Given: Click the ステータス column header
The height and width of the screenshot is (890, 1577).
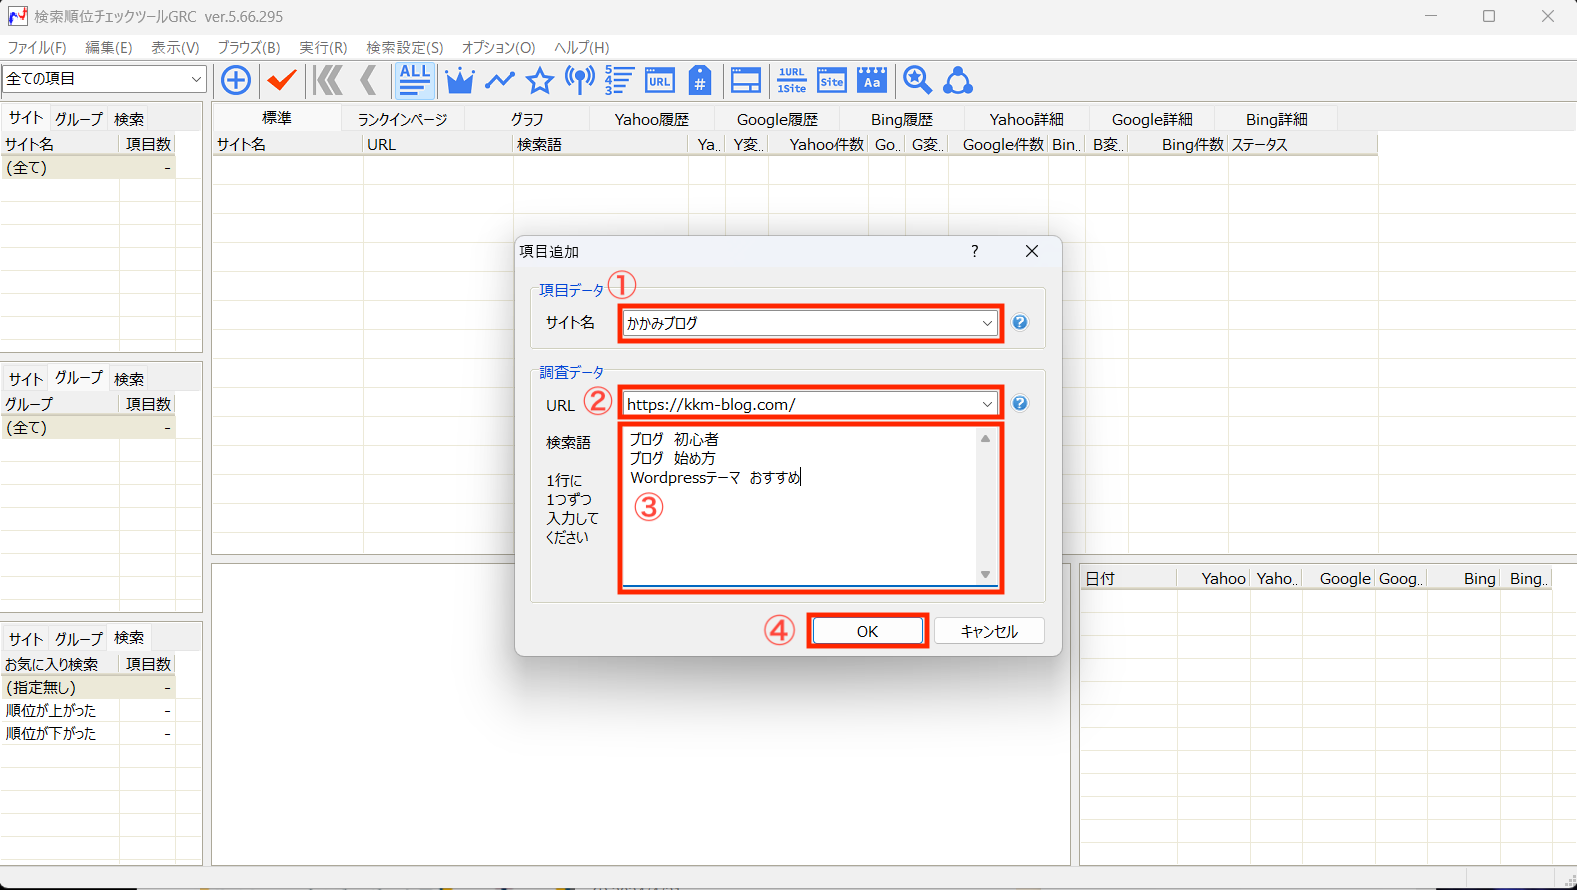Looking at the screenshot, I should coord(1303,144).
